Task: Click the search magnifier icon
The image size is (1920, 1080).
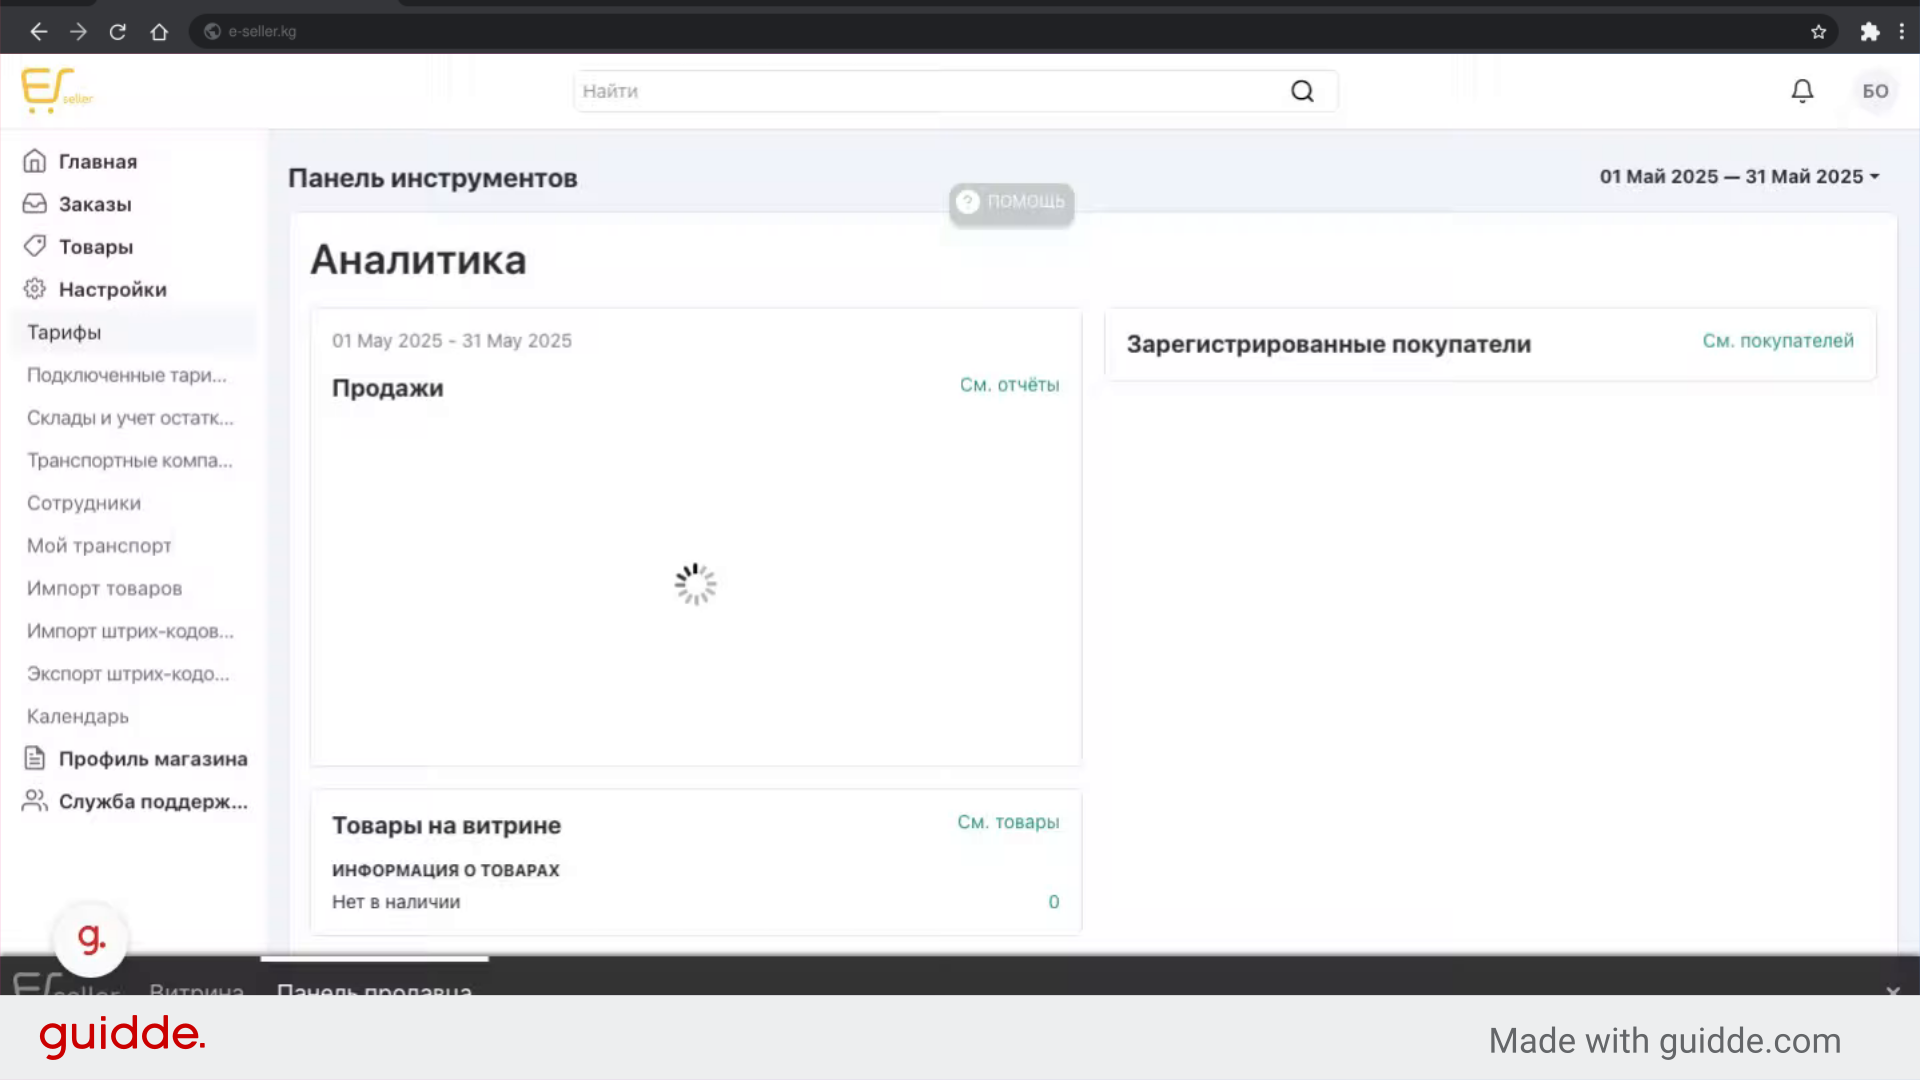Action: (1302, 91)
